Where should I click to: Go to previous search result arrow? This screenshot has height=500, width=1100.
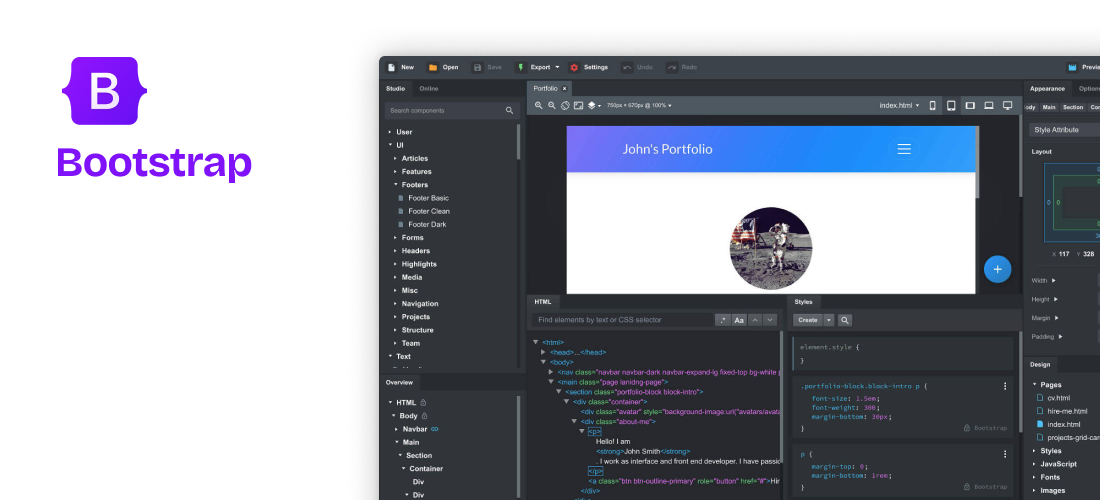(754, 320)
